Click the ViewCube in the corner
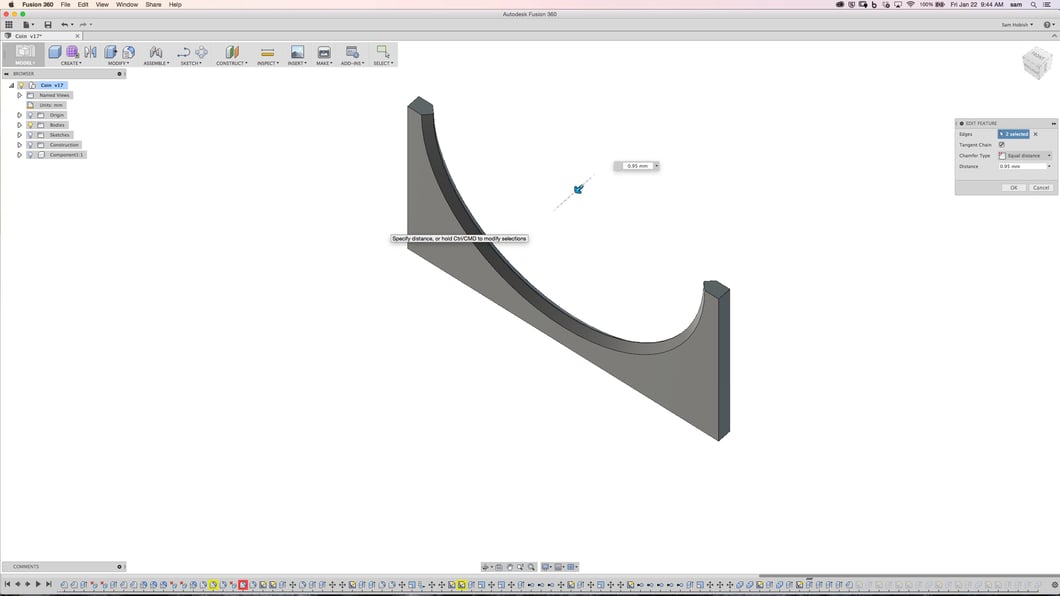This screenshot has width=1060, height=596. pos(1035,65)
